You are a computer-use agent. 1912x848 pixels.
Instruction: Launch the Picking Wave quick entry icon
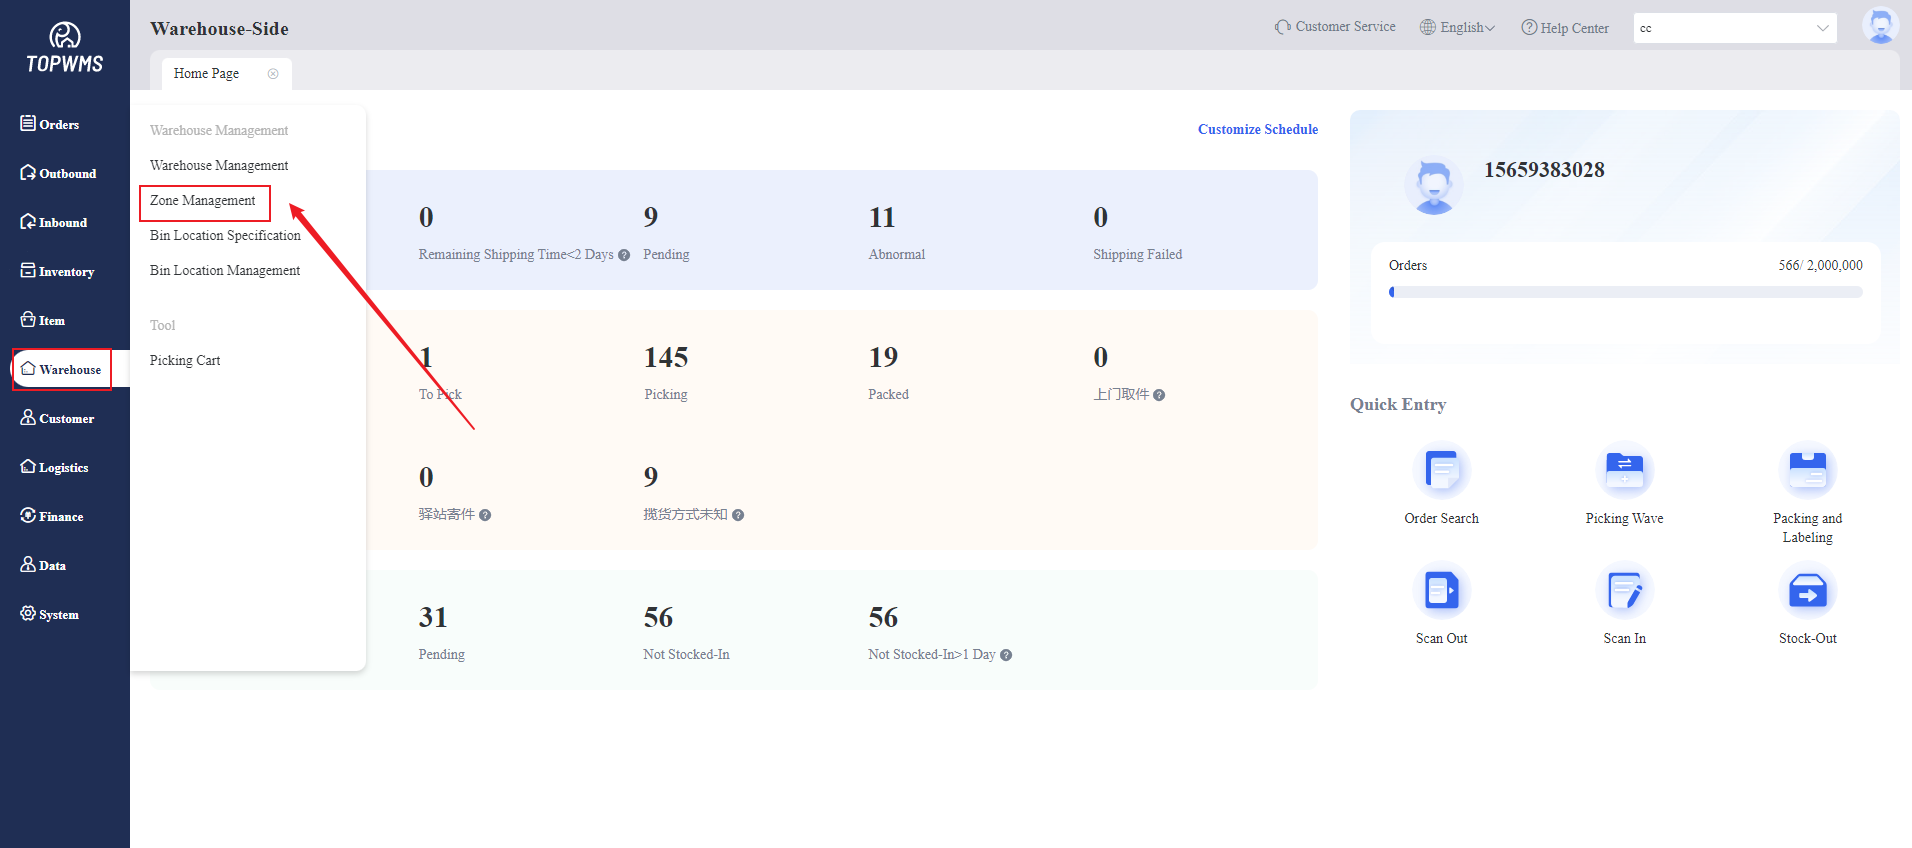point(1624,471)
